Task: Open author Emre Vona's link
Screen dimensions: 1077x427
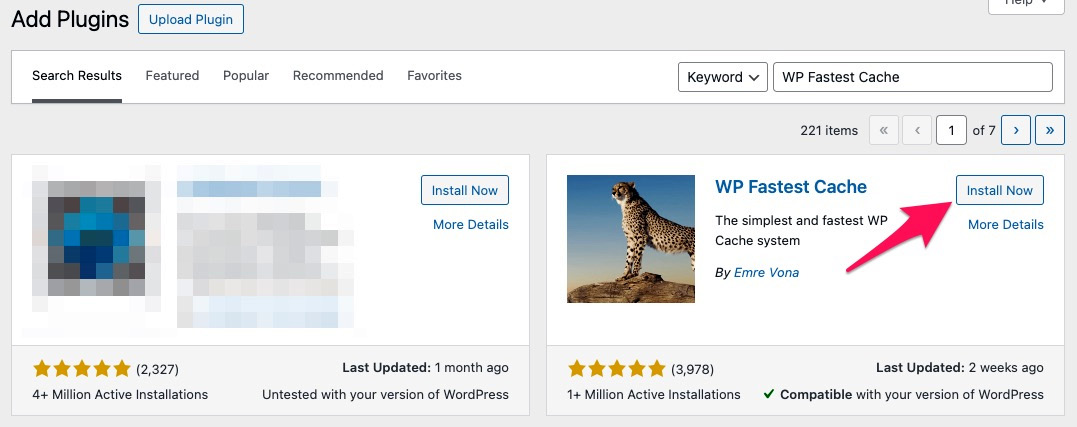Action: pyautogui.click(x=767, y=273)
